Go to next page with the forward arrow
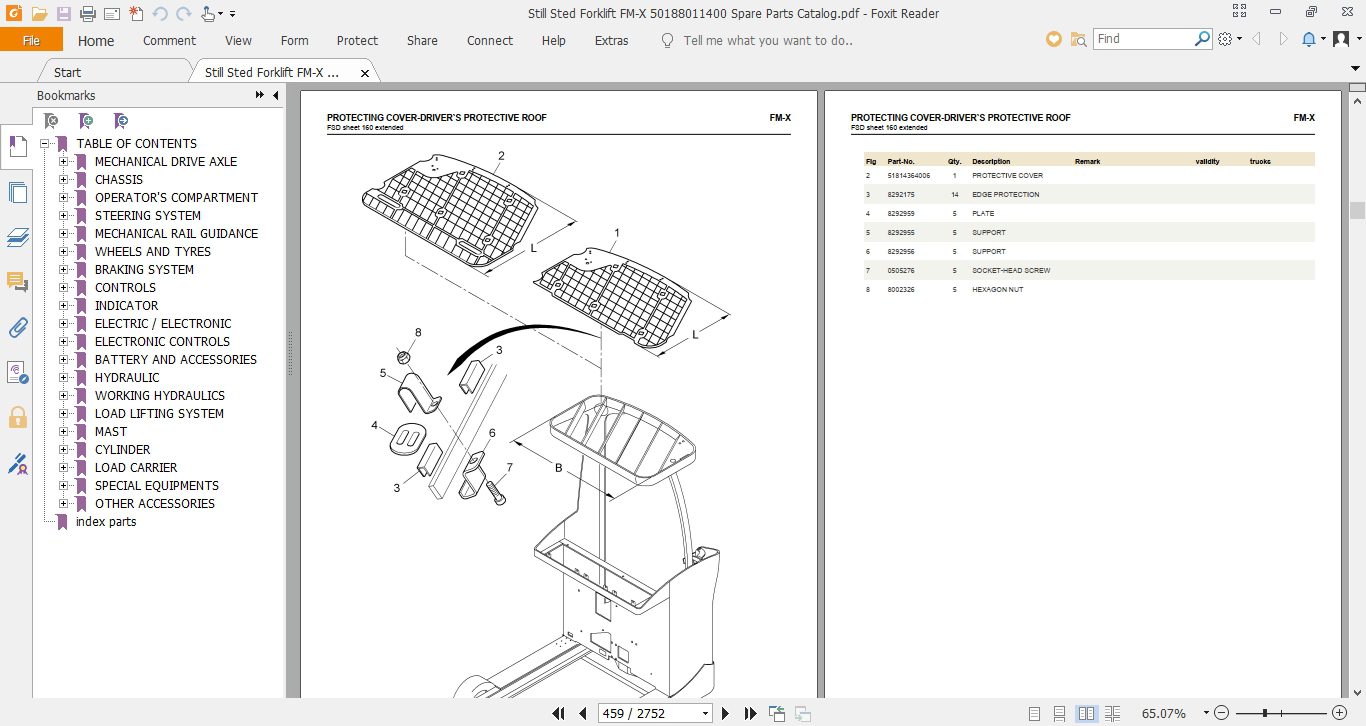This screenshot has width=1366, height=726. (725, 713)
